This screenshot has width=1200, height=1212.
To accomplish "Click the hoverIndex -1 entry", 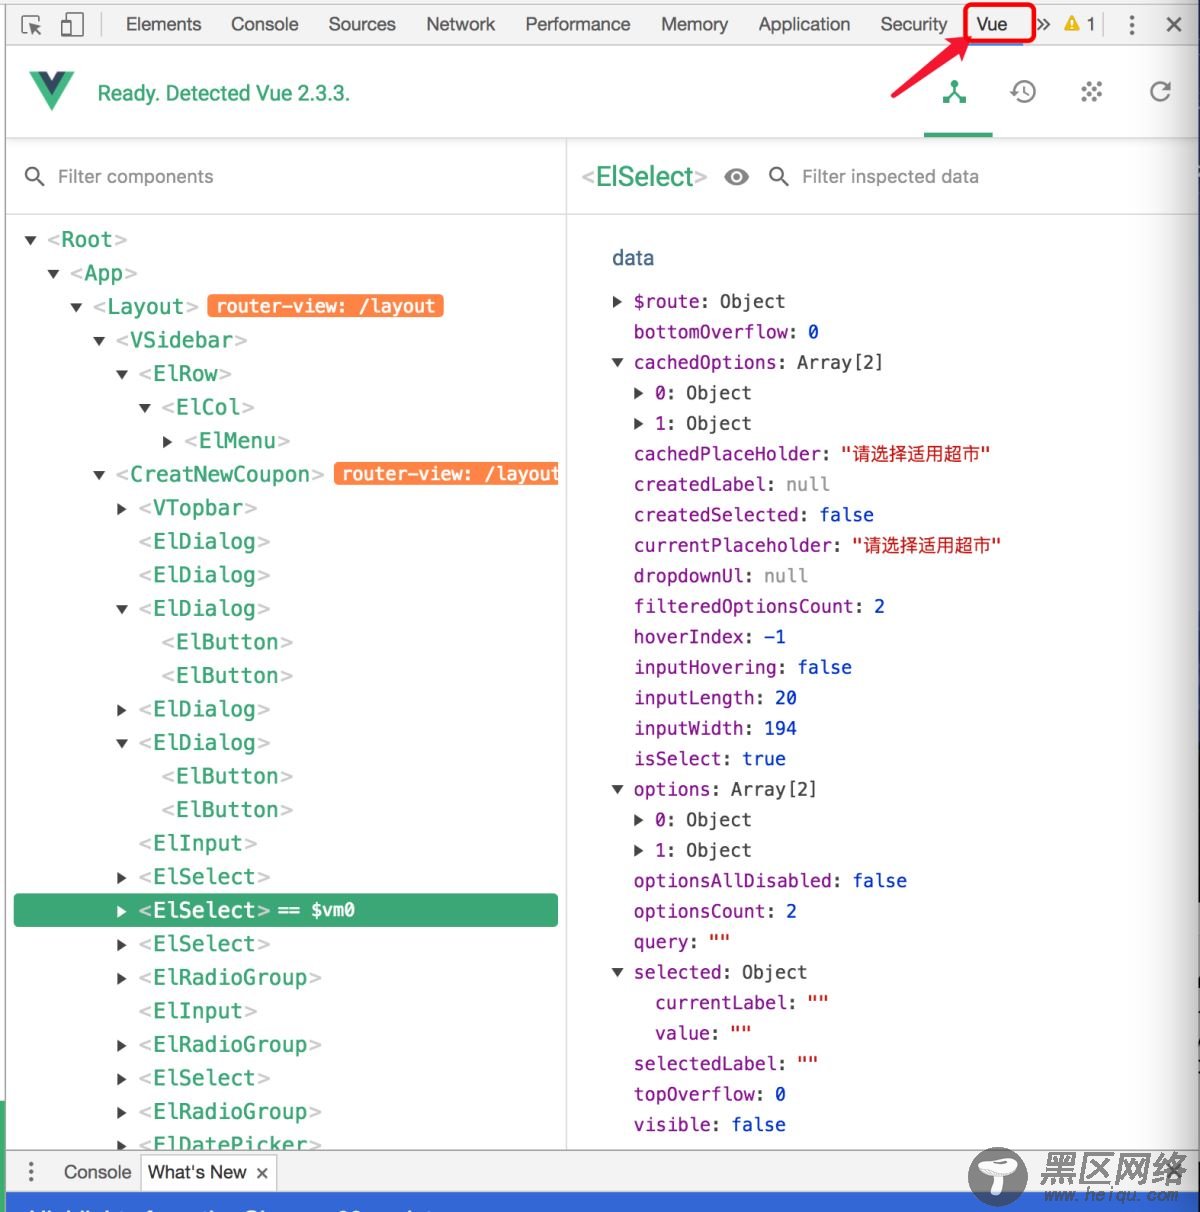I will pos(710,637).
